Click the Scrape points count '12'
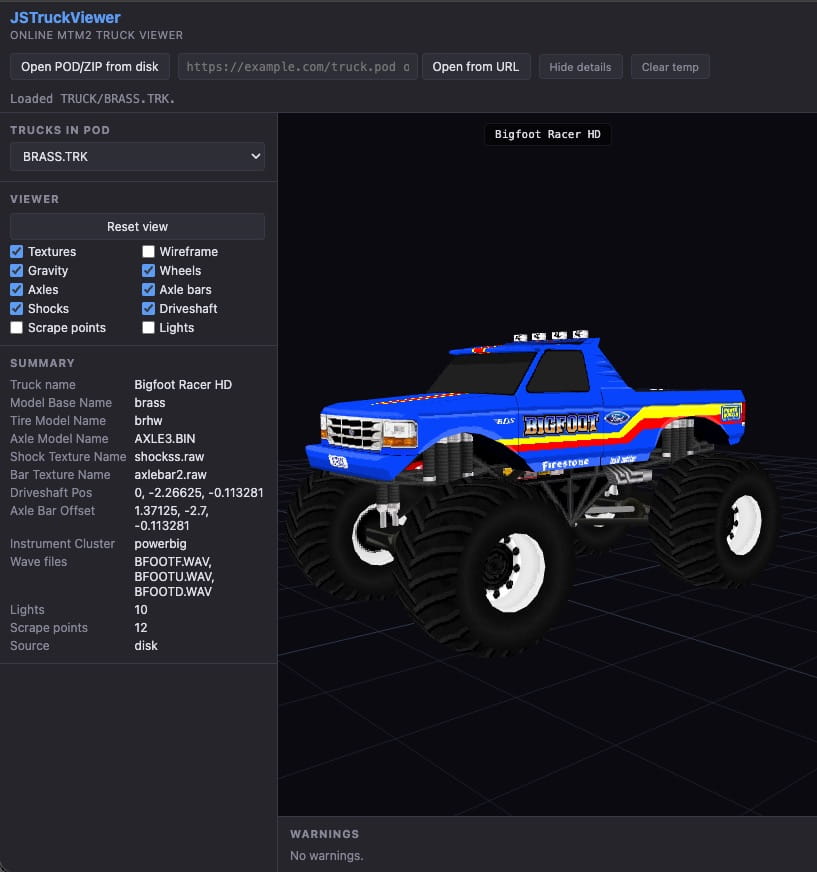This screenshot has width=817, height=872. click(x=141, y=627)
